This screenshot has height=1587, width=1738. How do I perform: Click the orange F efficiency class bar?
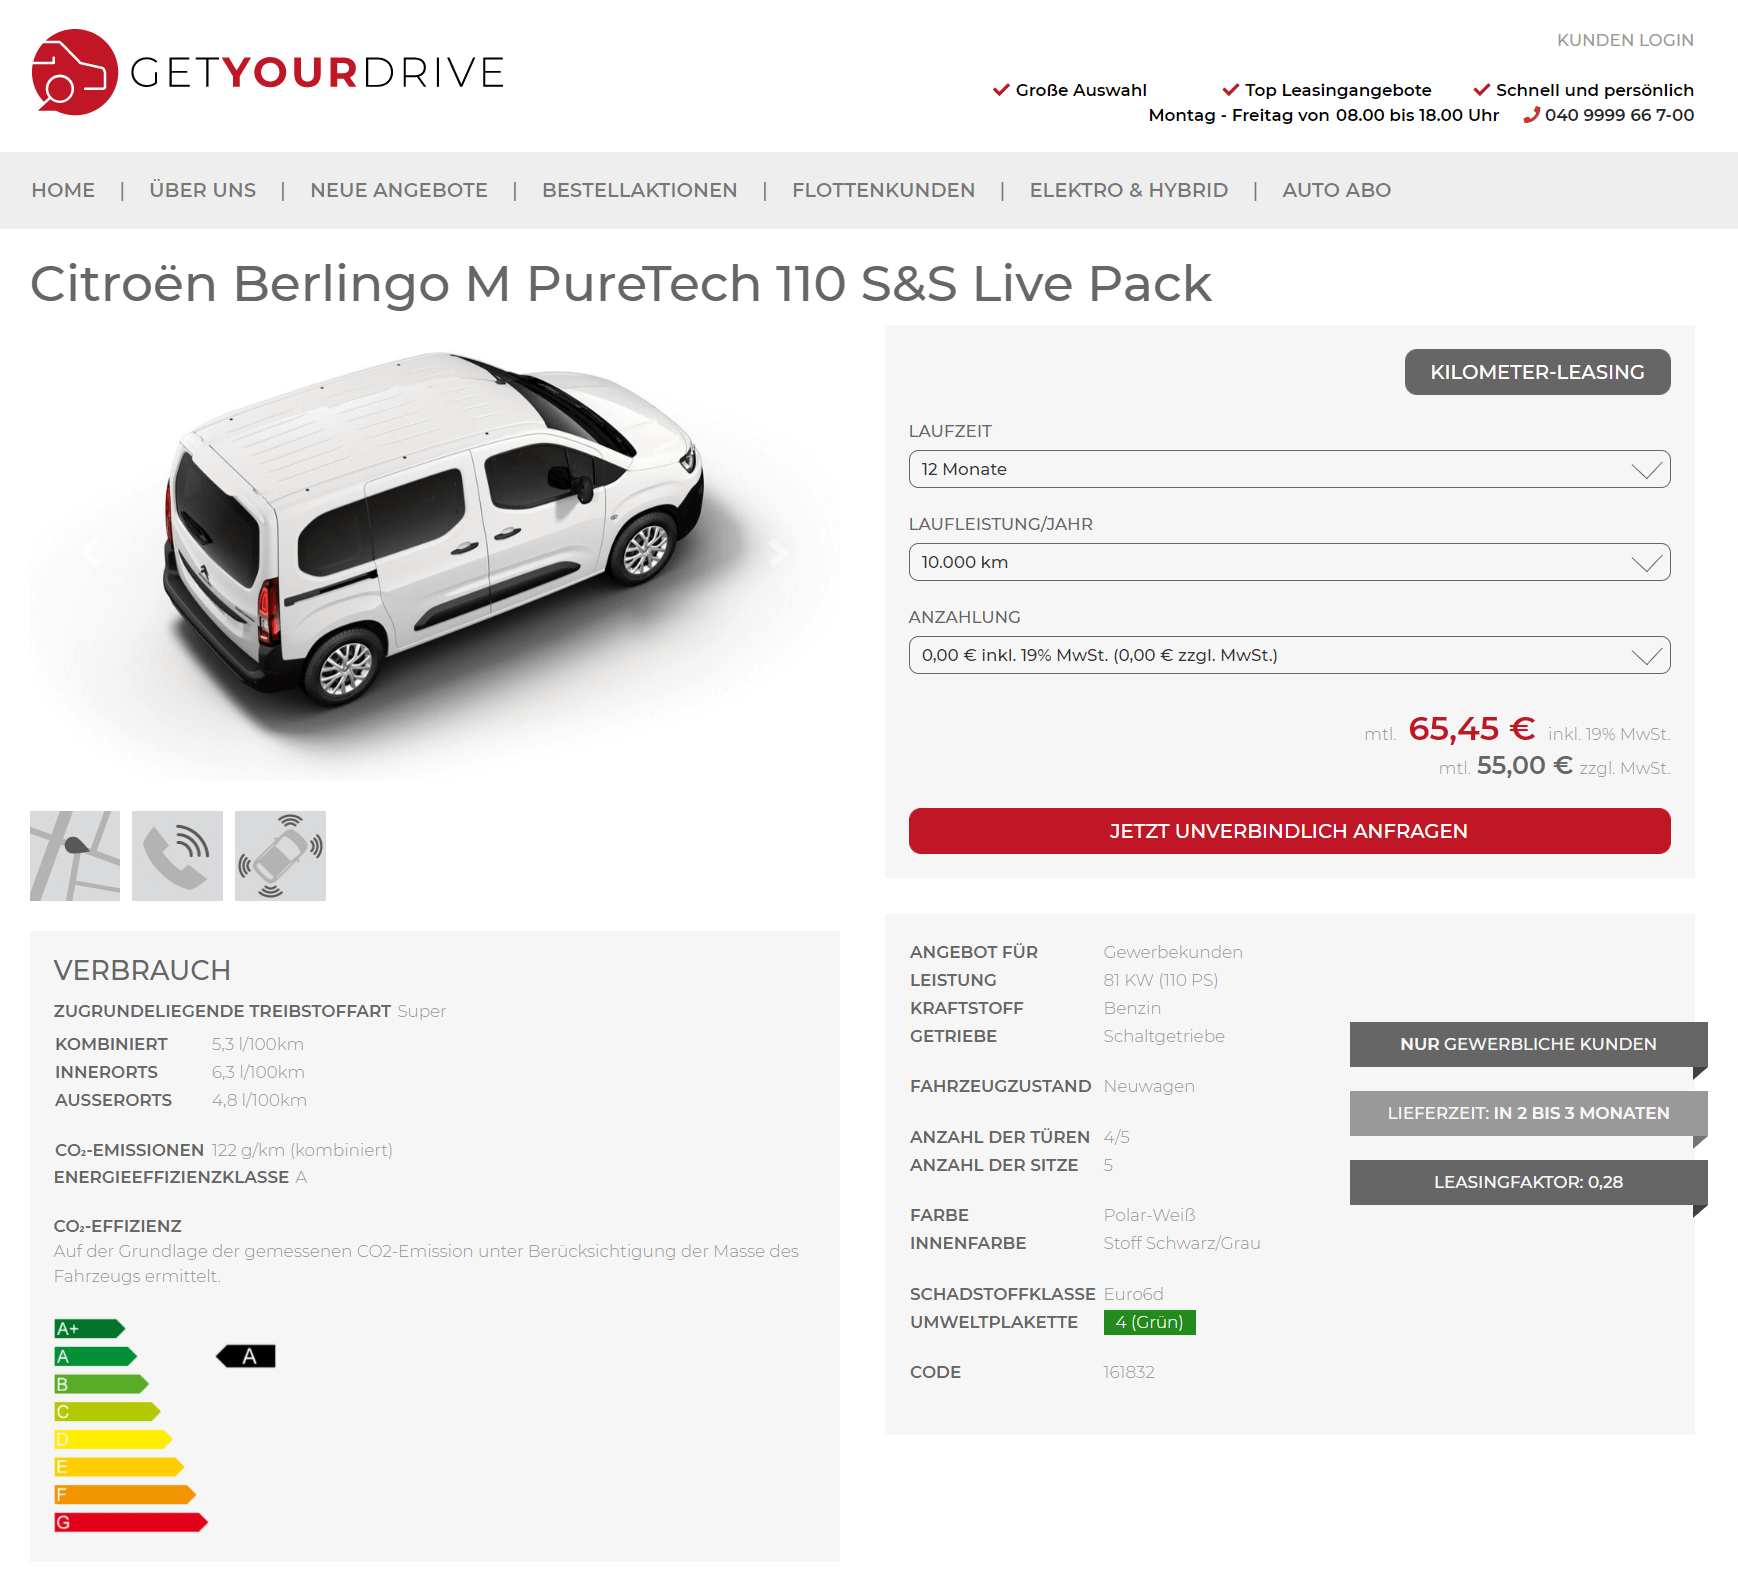(126, 1494)
